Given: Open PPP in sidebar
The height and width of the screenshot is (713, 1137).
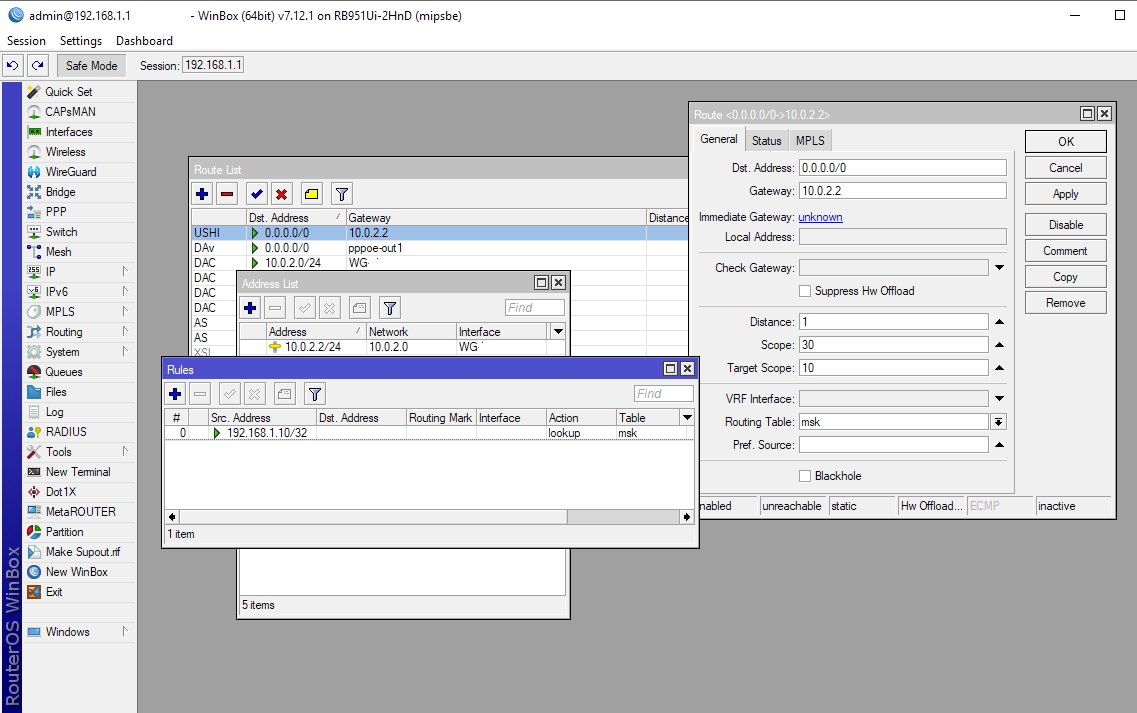Looking at the screenshot, I should click(x=56, y=212).
